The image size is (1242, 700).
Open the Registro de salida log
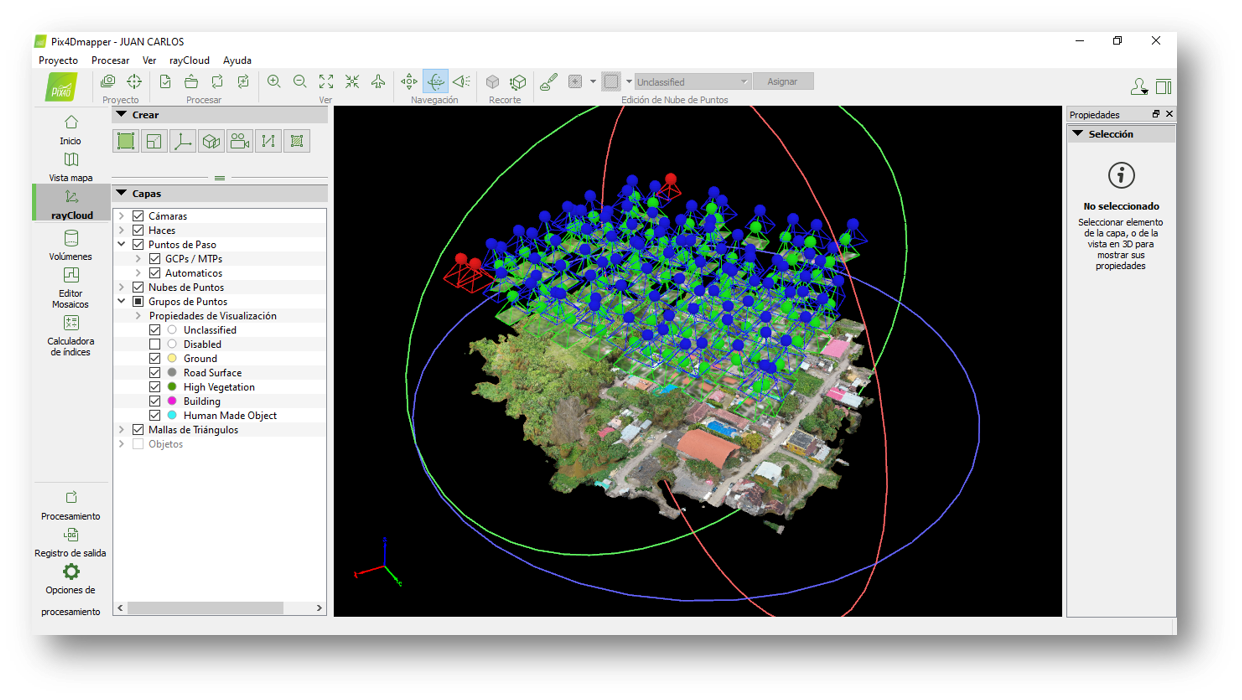71,542
